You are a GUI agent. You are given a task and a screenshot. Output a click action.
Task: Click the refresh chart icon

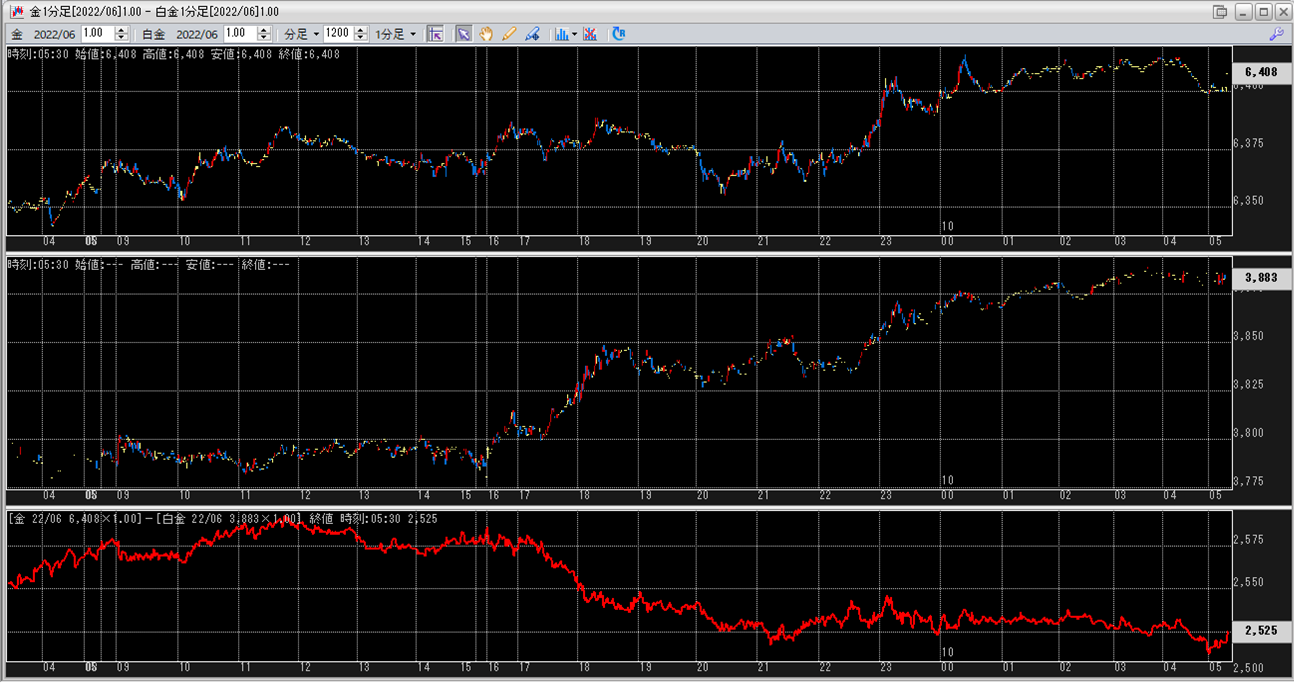618,34
